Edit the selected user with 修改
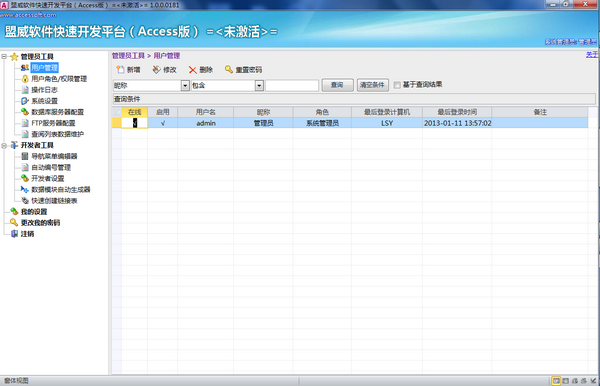The height and width of the screenshot is (386, 600). [165, 70]
